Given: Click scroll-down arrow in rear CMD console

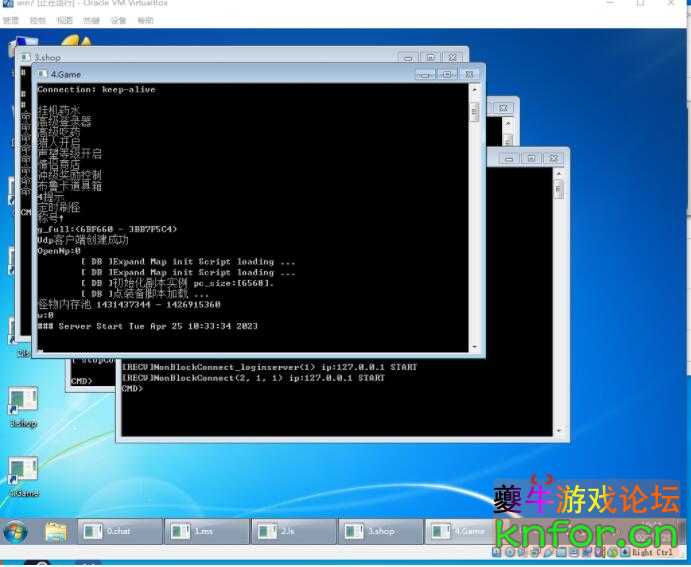Looking at the screenshot, I should coord(559,430).
